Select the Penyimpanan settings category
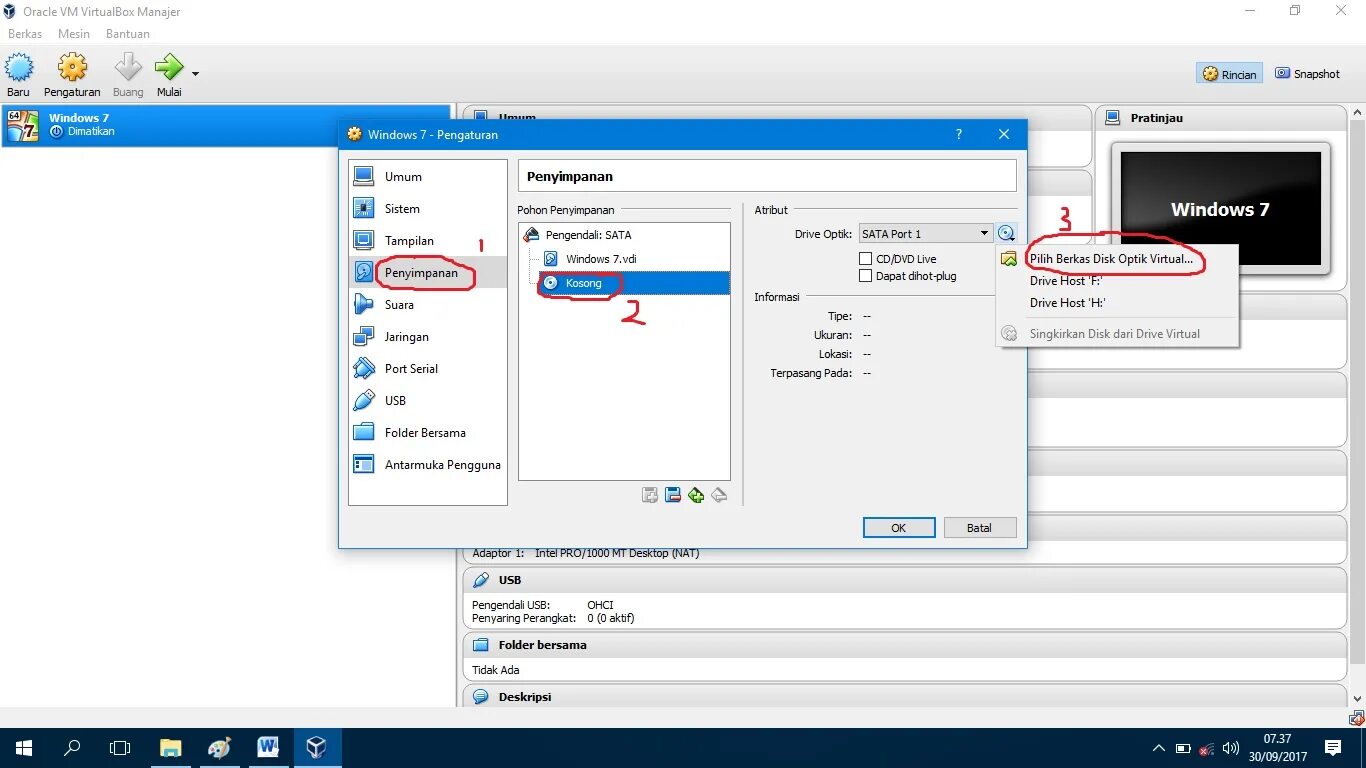This screenshot has width=1366, height=768. click(x=428, y=273)
